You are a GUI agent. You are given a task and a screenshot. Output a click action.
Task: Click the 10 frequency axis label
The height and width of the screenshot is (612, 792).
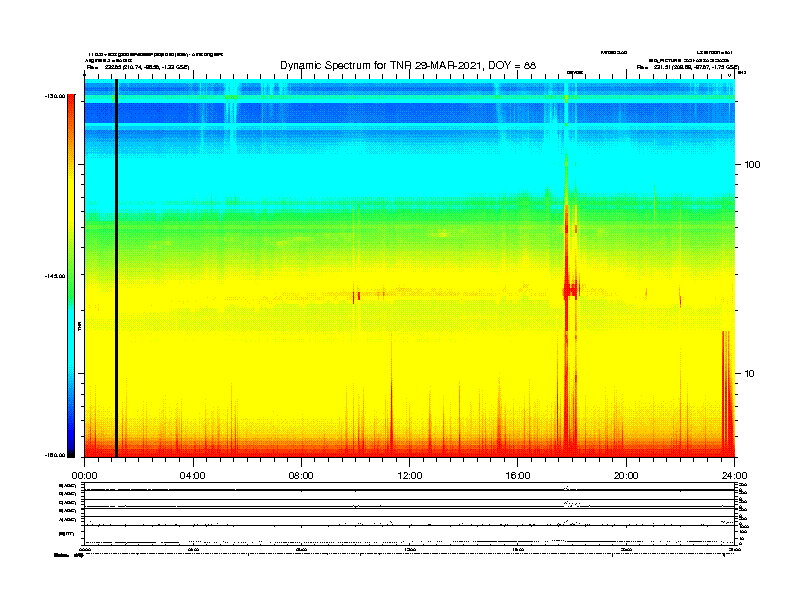coord(749,374)
